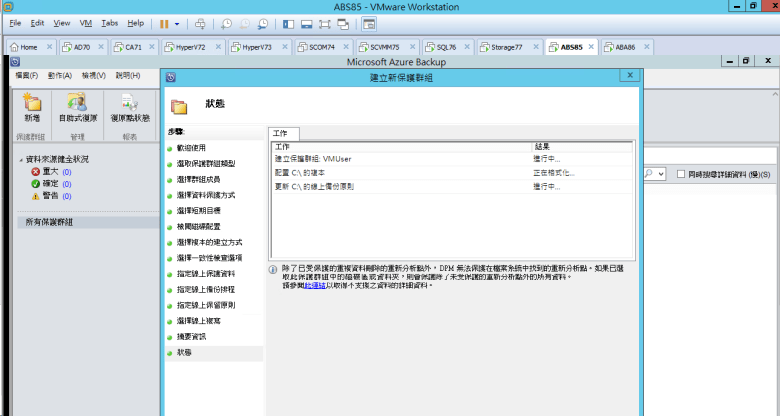Viewport: 780px width, 416px height.
Task: Toggle the 同時搜尋詳細資料 checkbox
Action: 681,174
